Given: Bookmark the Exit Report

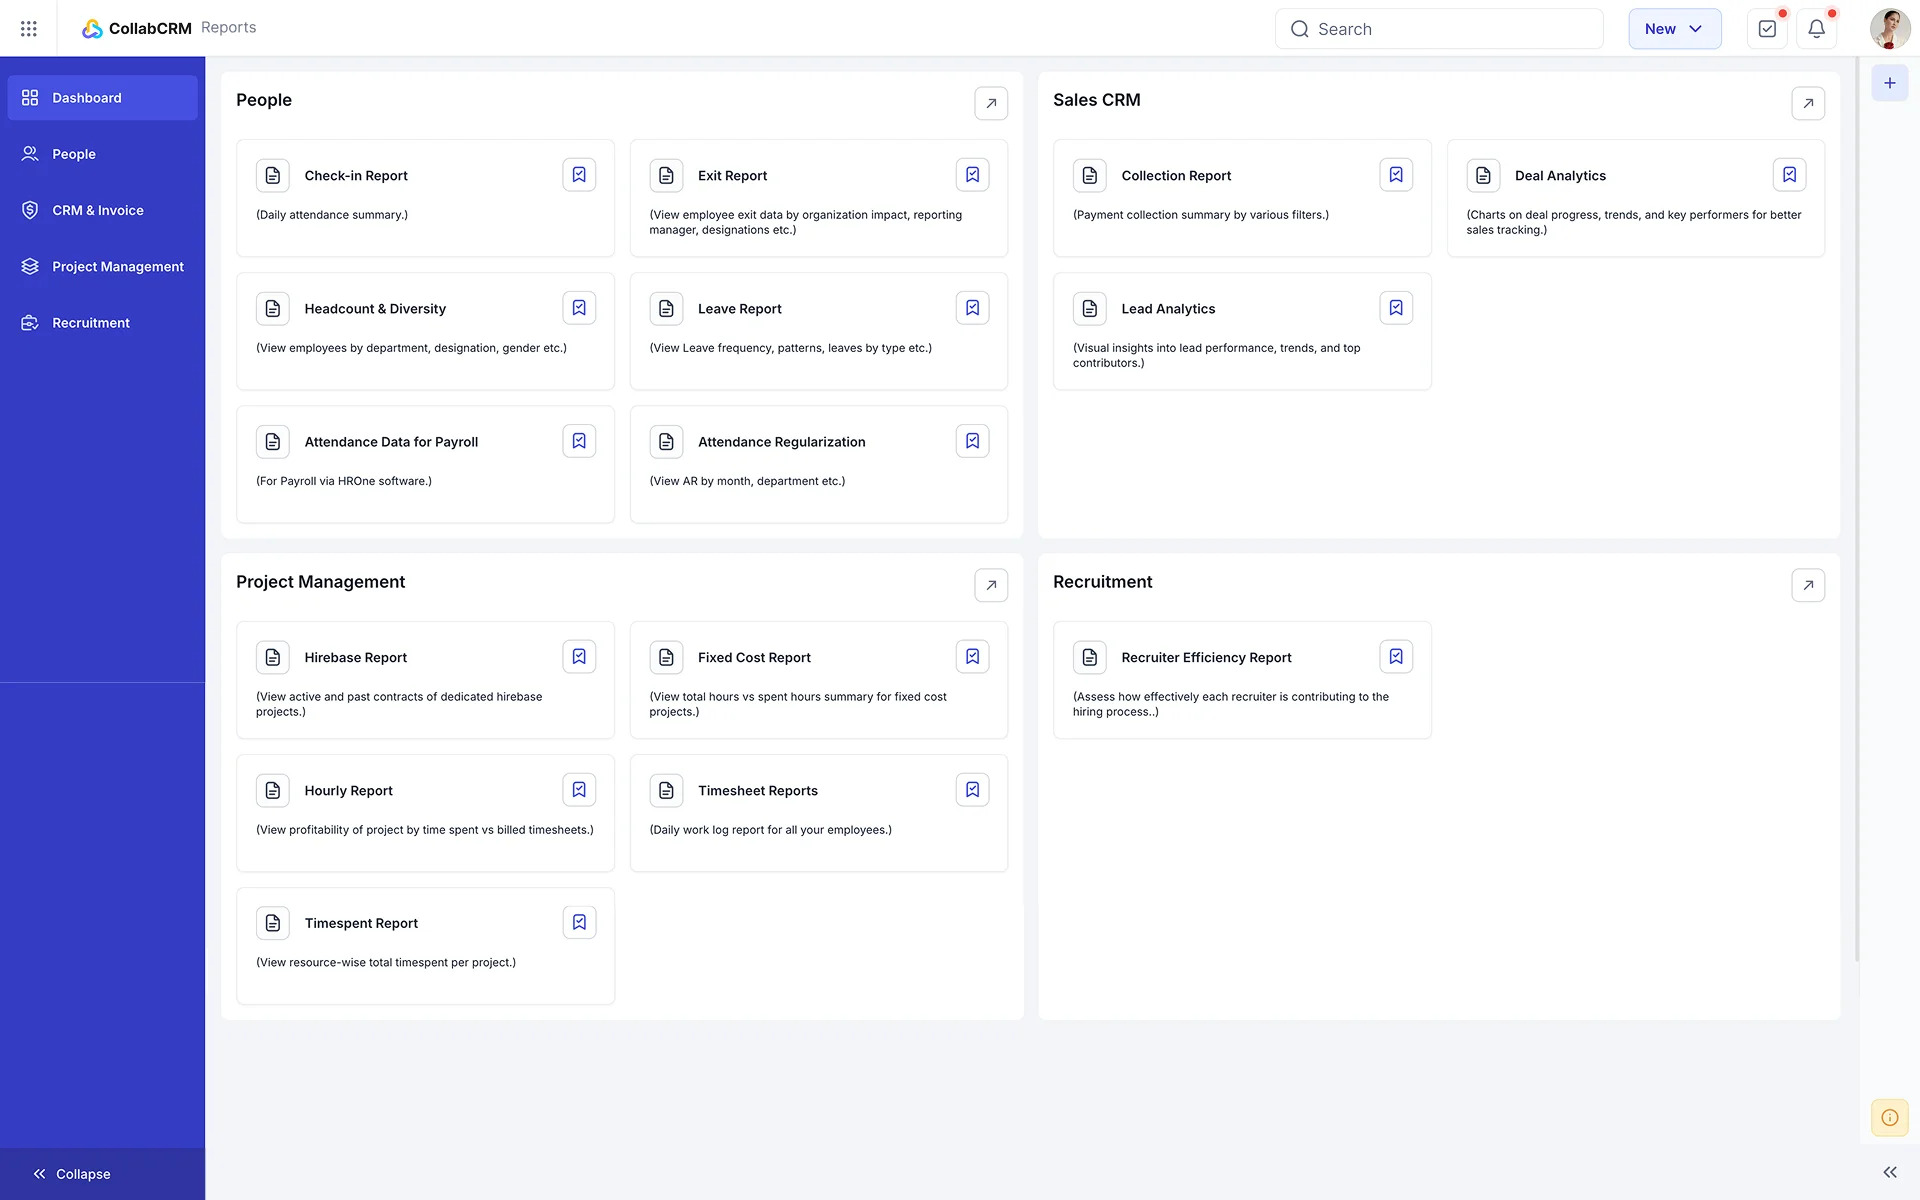Looking at the screenshot, I should click(972, 174).
